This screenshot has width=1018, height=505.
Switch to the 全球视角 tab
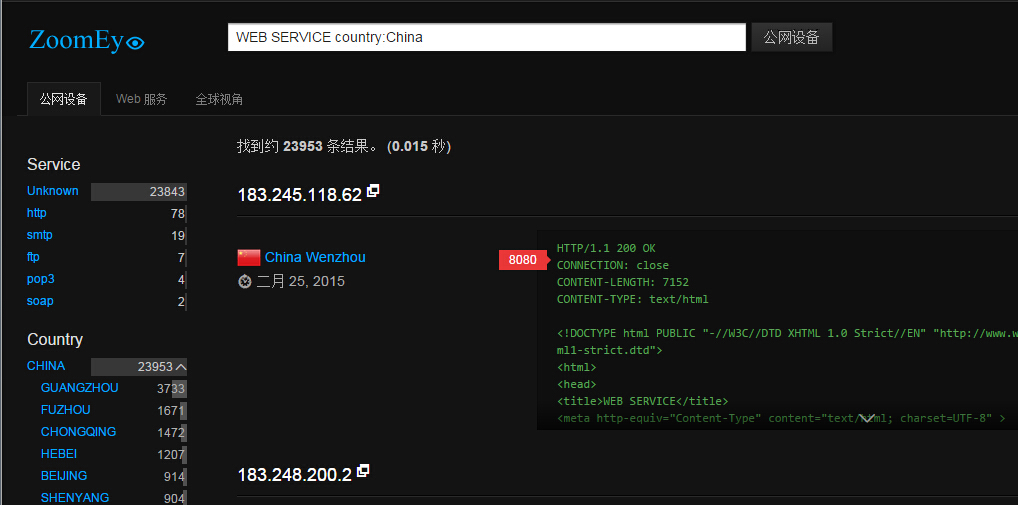click(x=219, y=99)
